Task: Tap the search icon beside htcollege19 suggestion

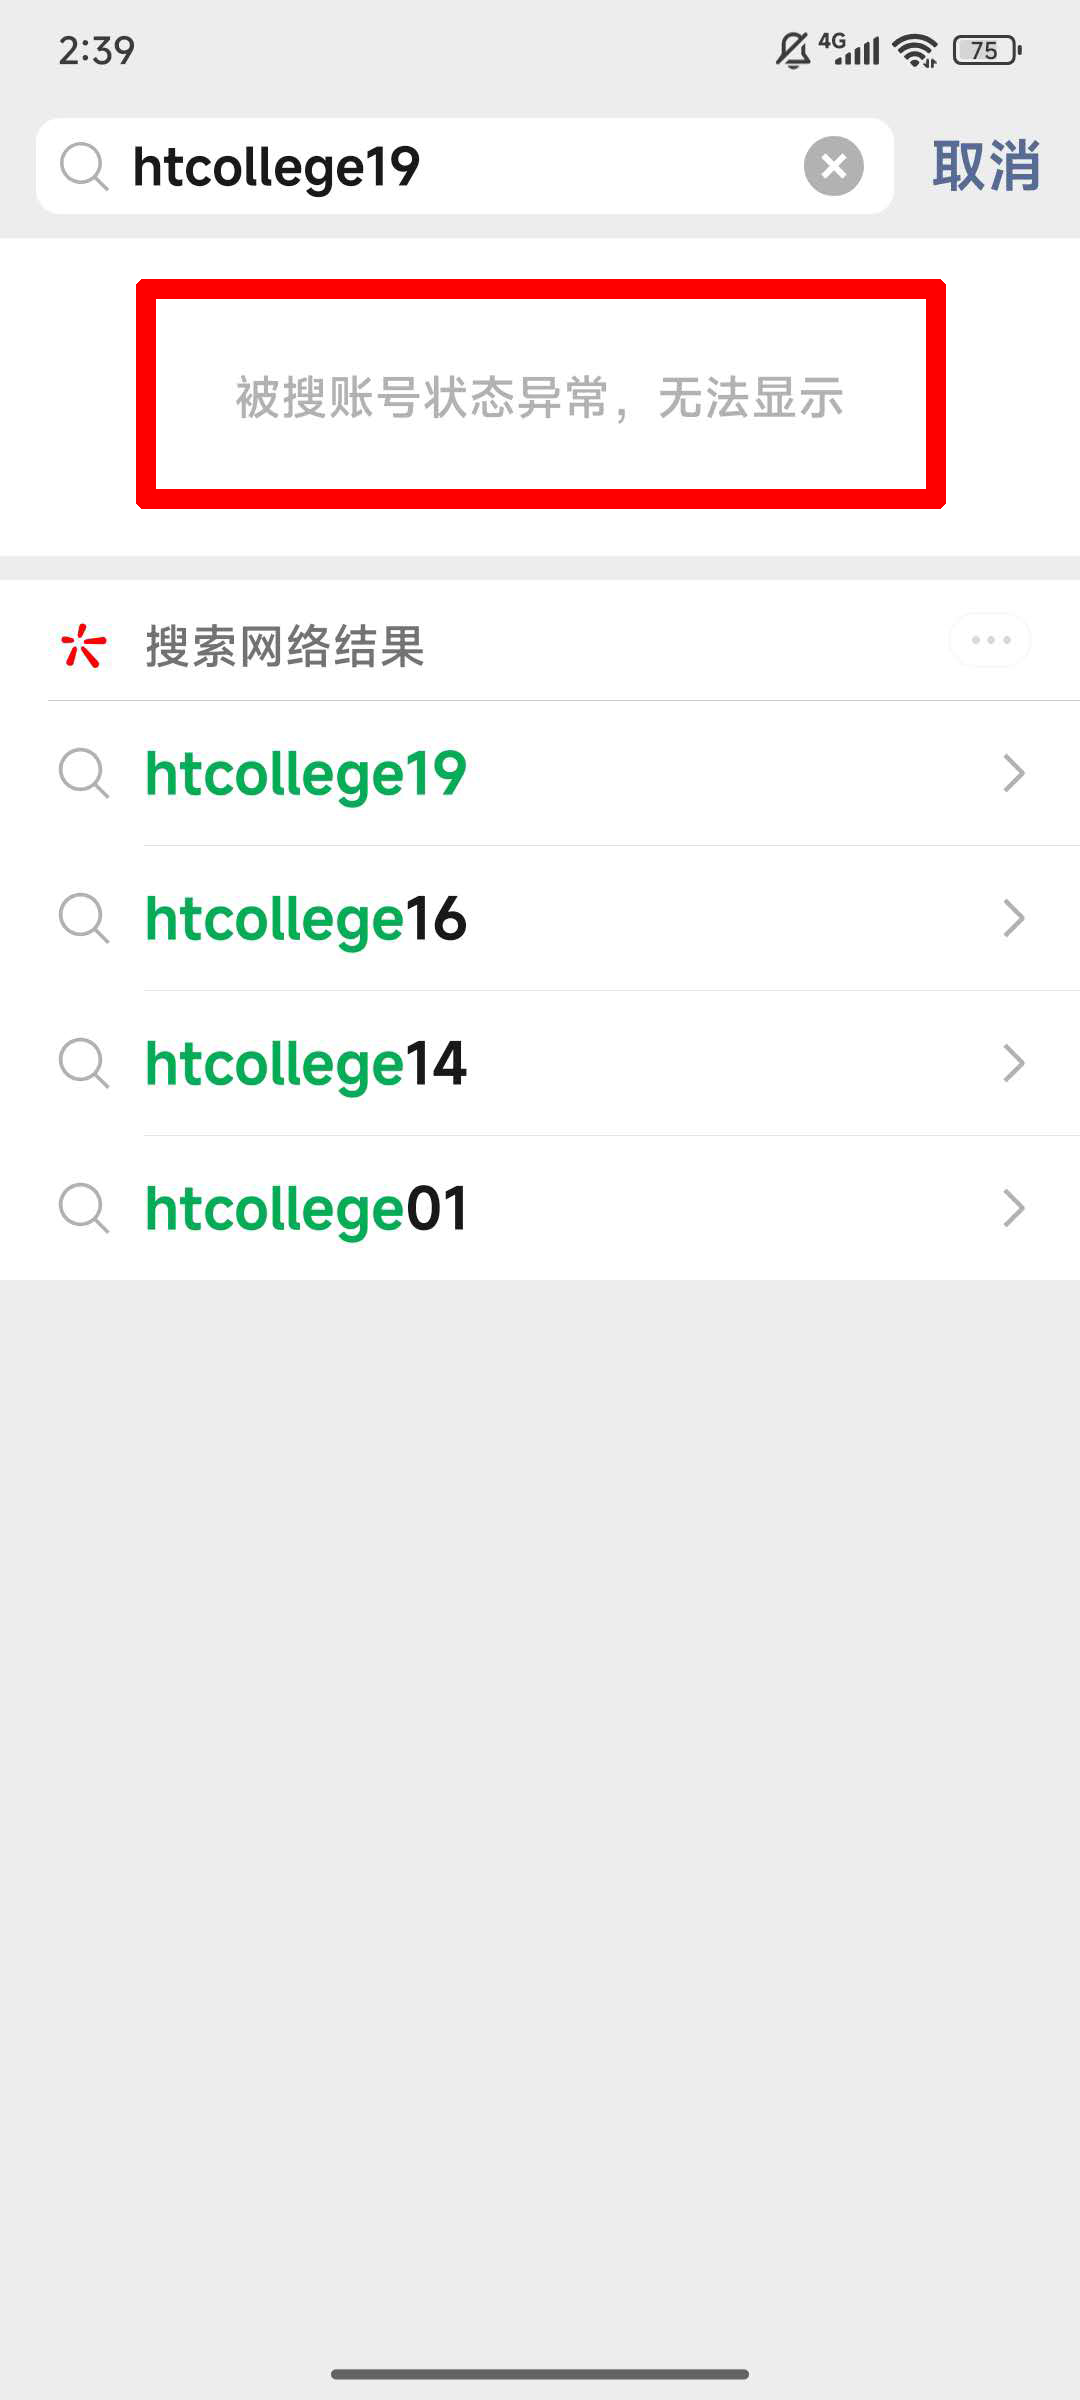Action: [x=84, y=773]
